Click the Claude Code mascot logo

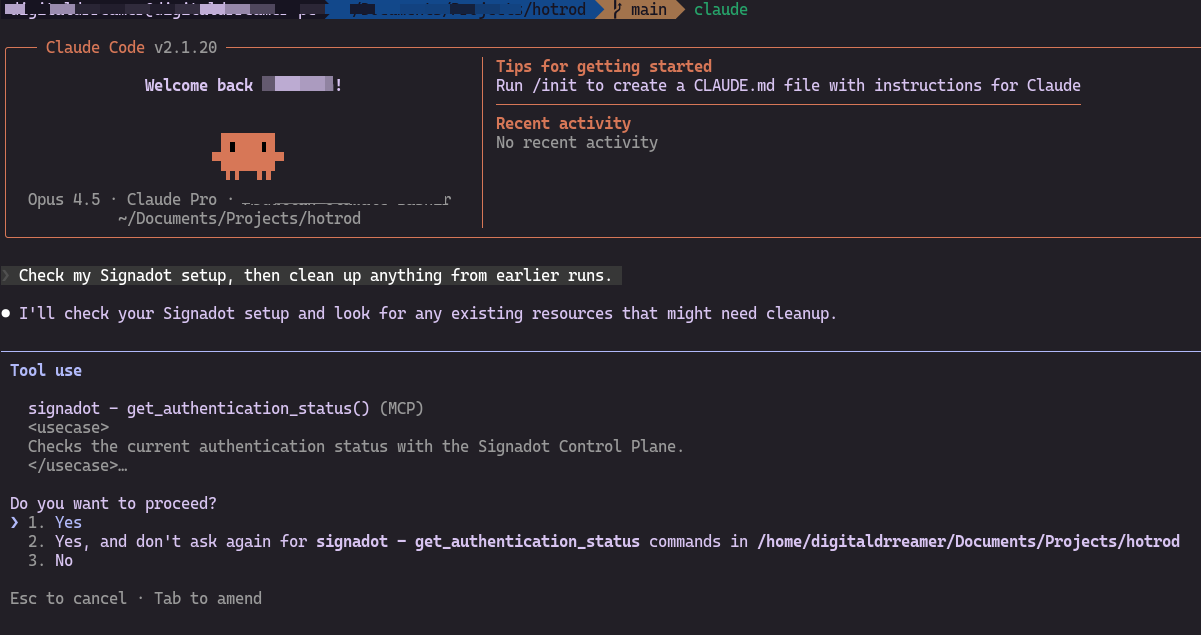pyautogui.click(x=248, y=156)
